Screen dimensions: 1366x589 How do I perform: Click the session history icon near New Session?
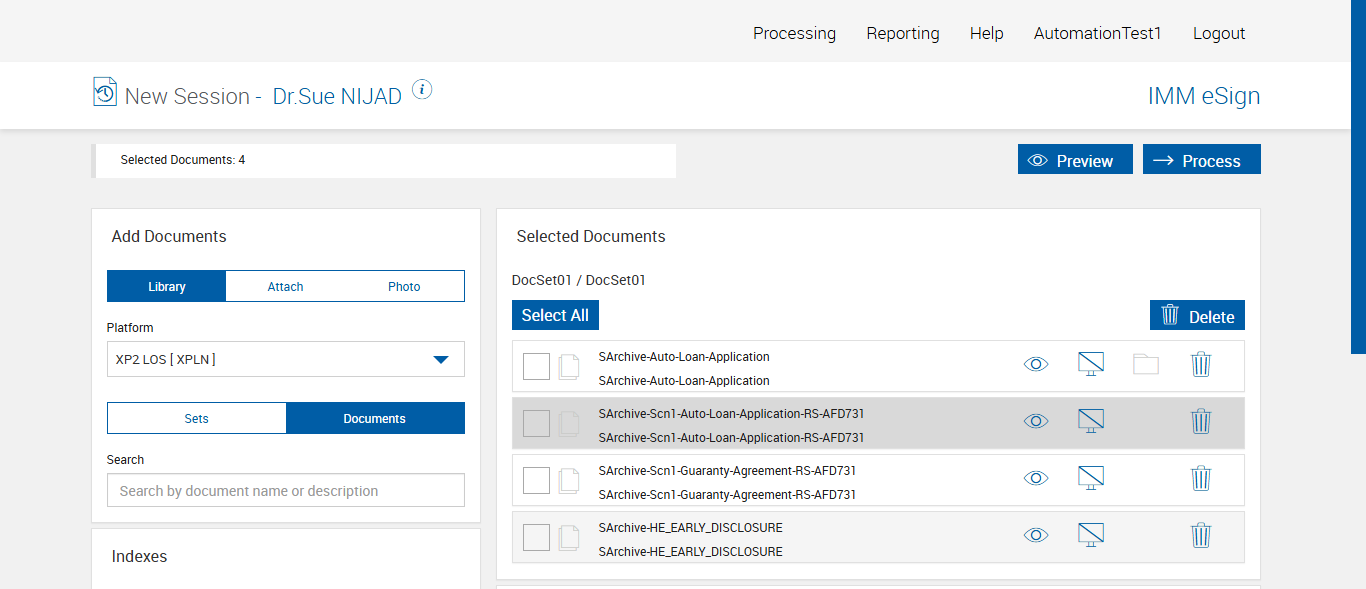pyautogui.click(x=105, y=92)
